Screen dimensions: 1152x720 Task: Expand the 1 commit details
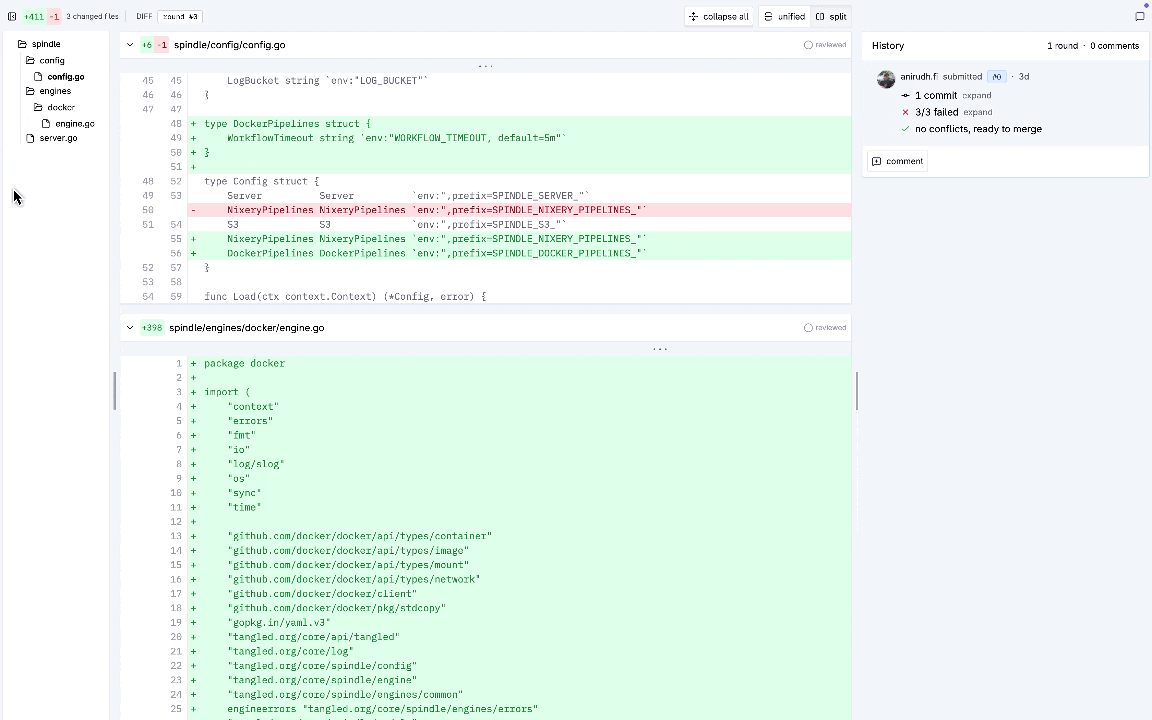tap(977, 96)
